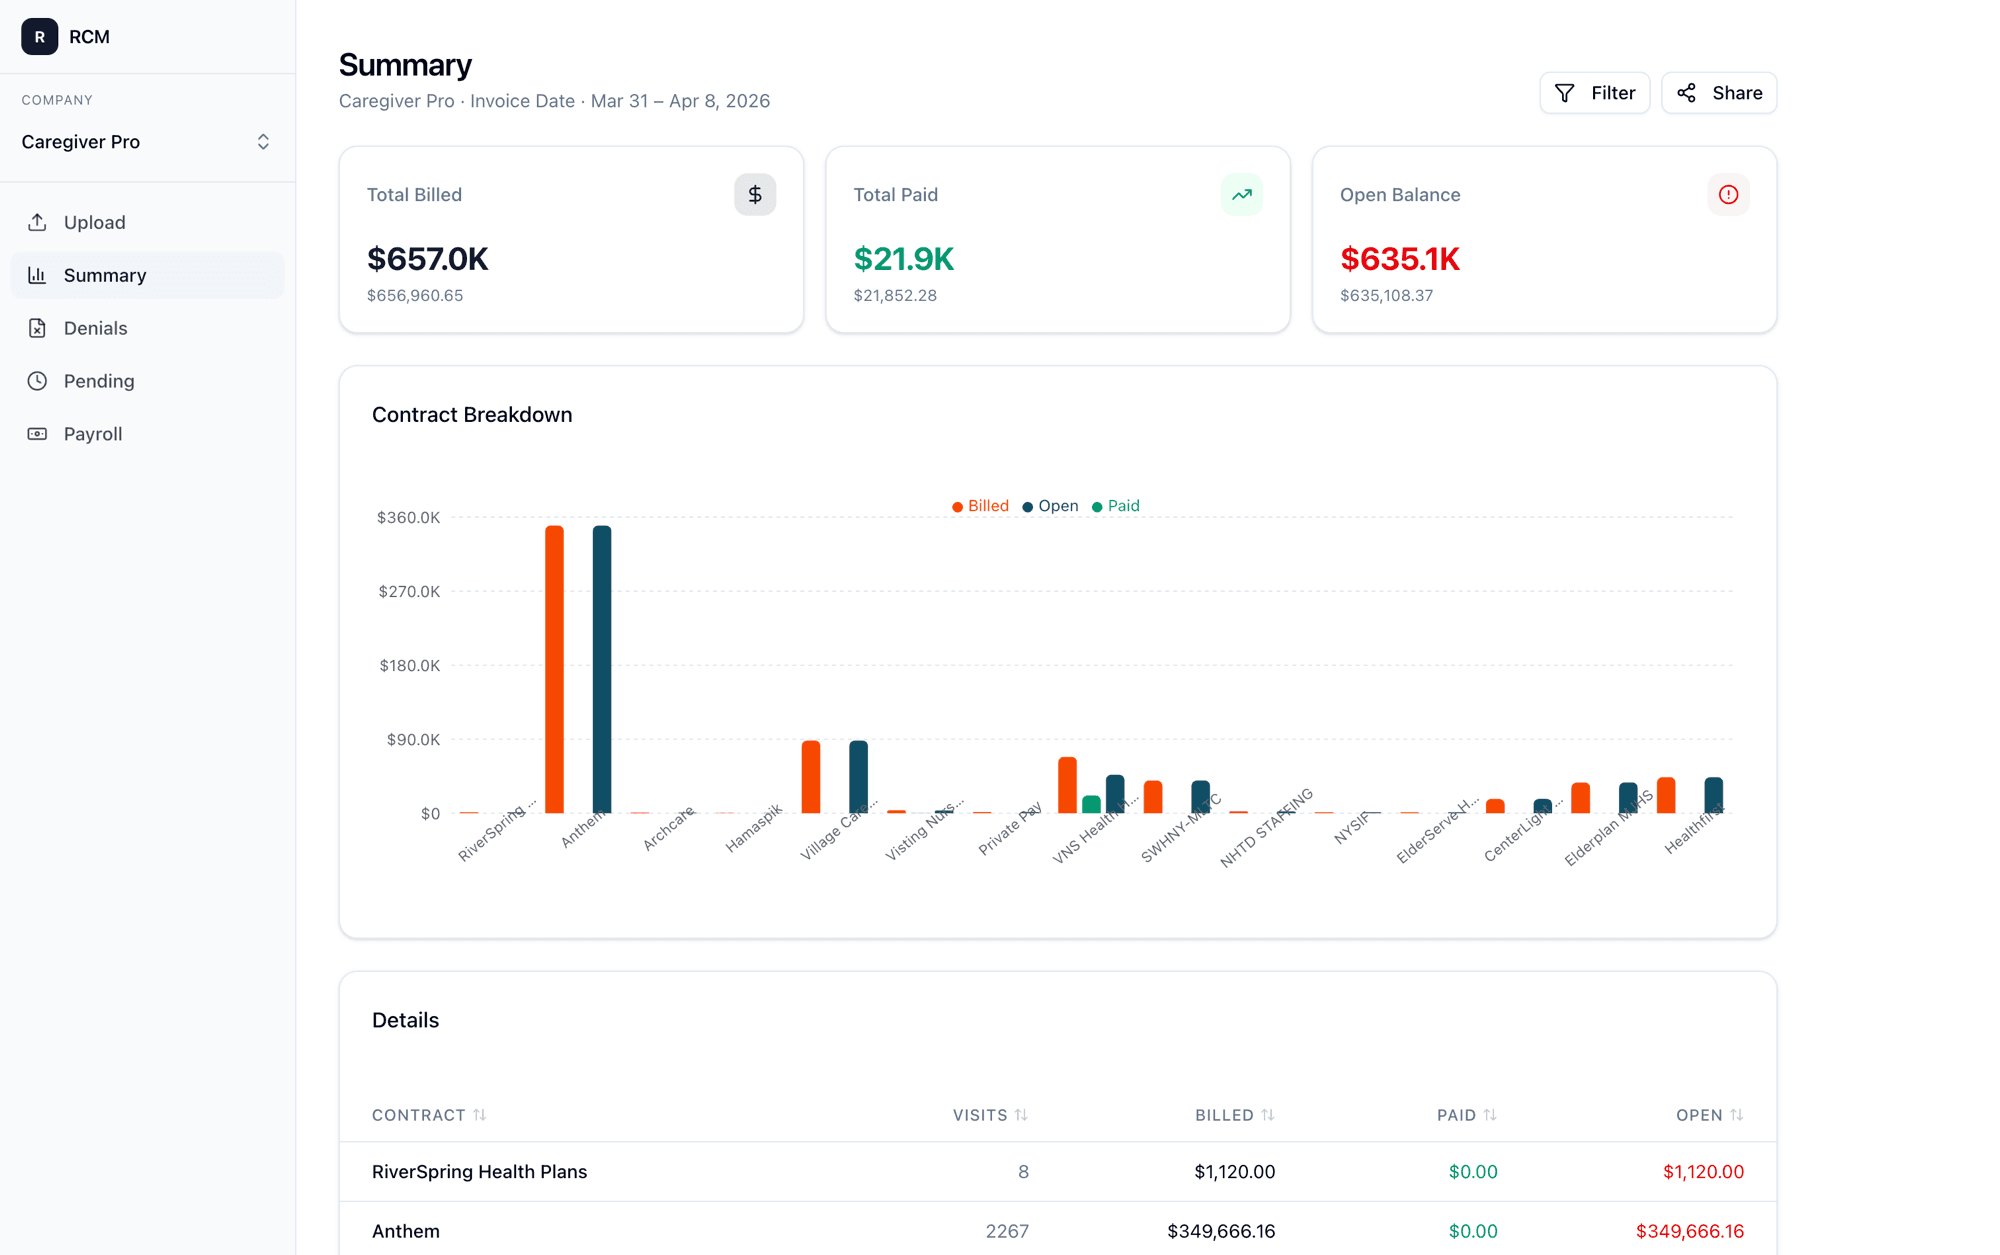Viewport: 2000px width, 1255px height.
Task: Switch to the Summary section
Action: [105, 275]
